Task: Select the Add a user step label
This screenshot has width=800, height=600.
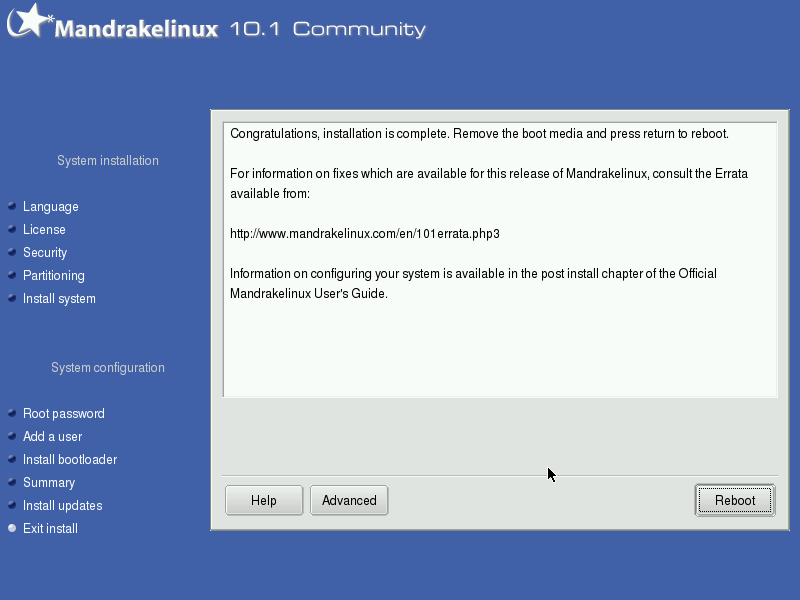Action: pos(53,436)
